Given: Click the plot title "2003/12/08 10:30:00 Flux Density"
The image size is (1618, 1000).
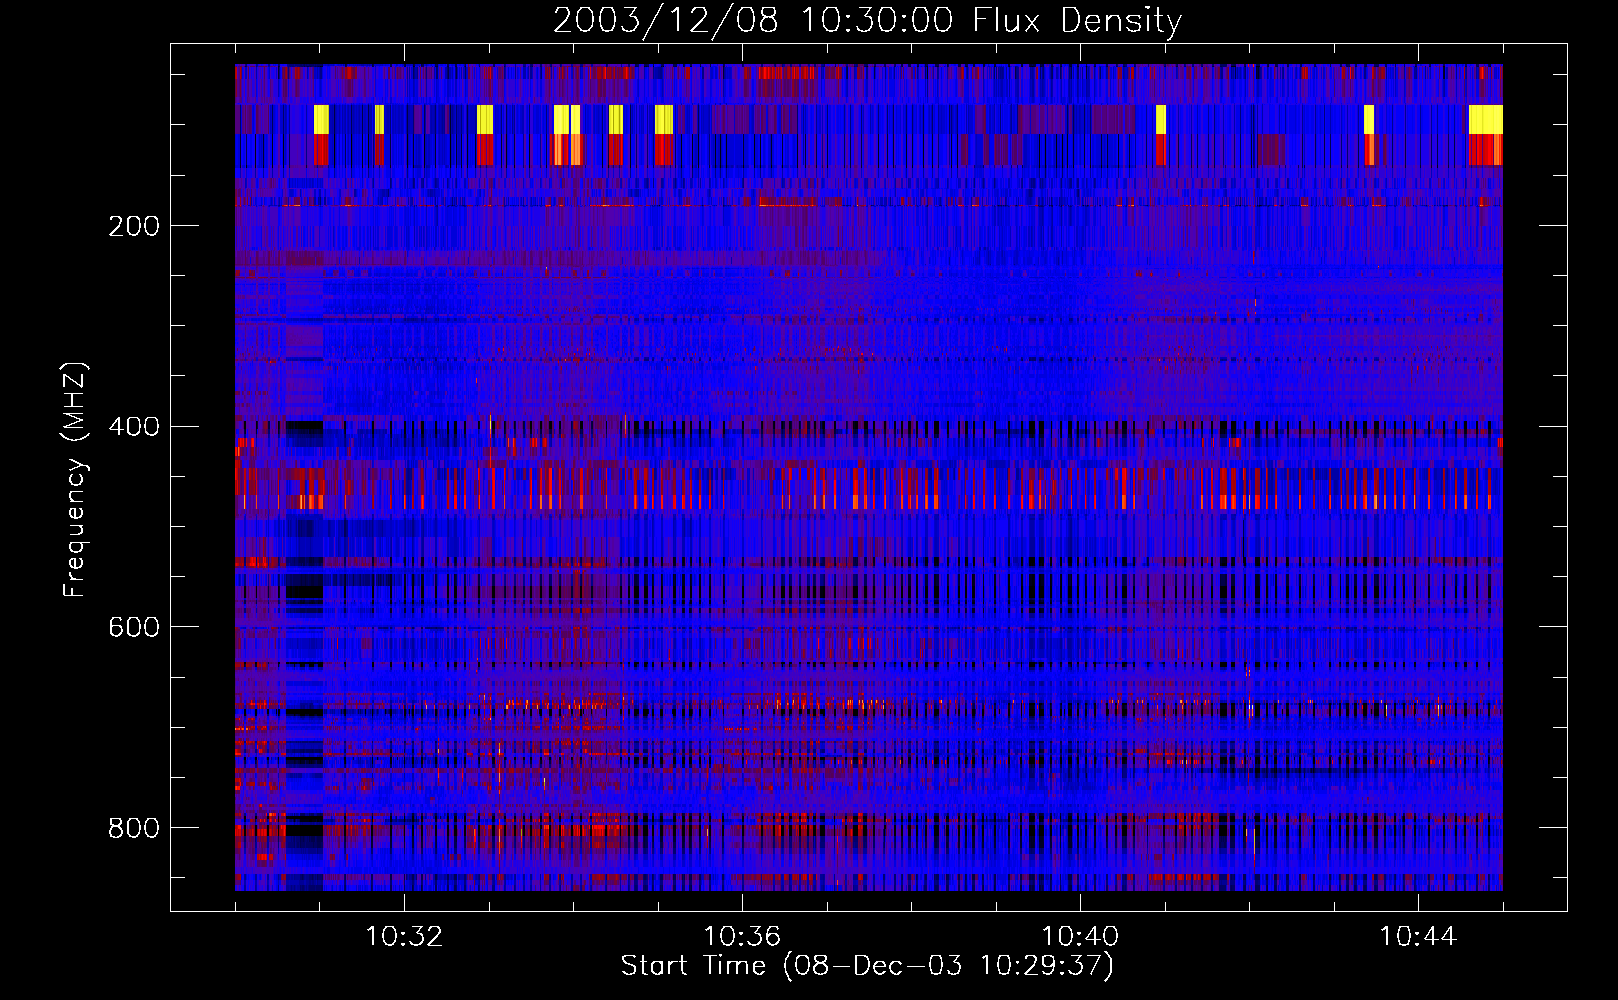Looking at the screenshot, I should tap(867, 20).
